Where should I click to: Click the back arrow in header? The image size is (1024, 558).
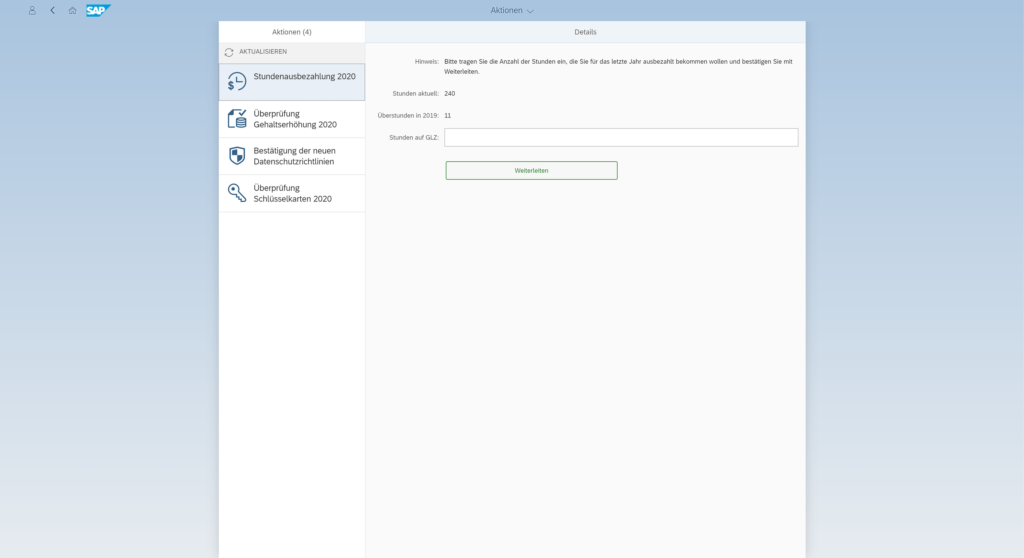coord(52,10)
